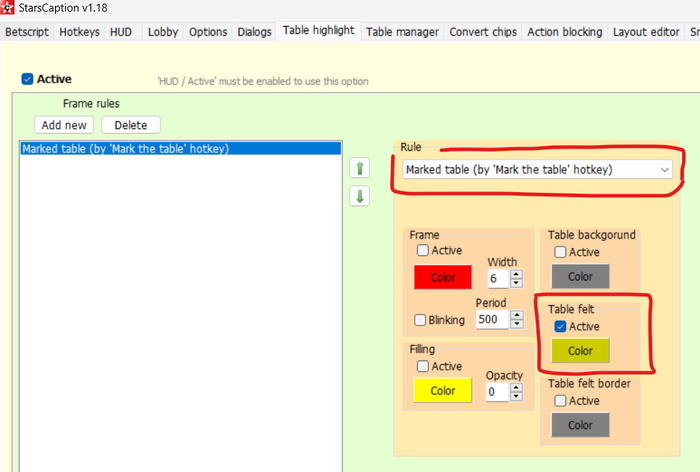700x472 pixels.
Task: Move rule down with green down arrow
Action: coord(359,196)
